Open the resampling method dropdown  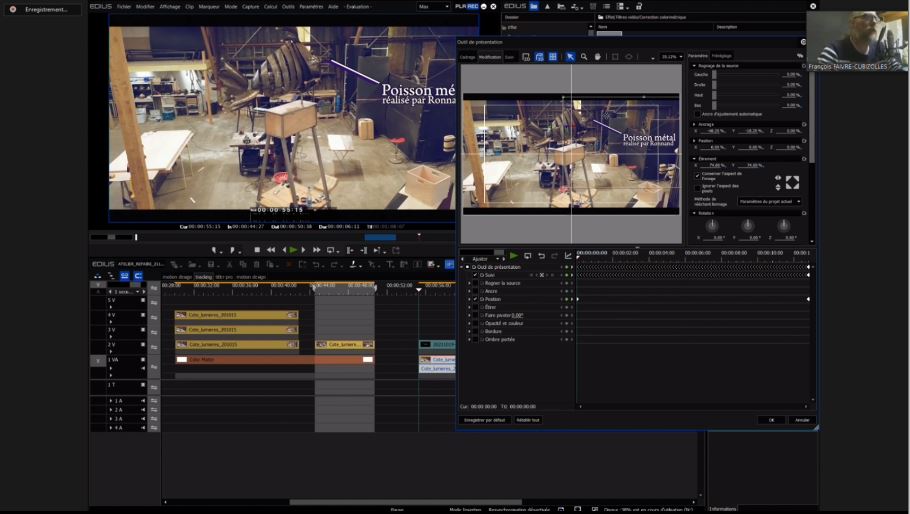pos(770,201)
